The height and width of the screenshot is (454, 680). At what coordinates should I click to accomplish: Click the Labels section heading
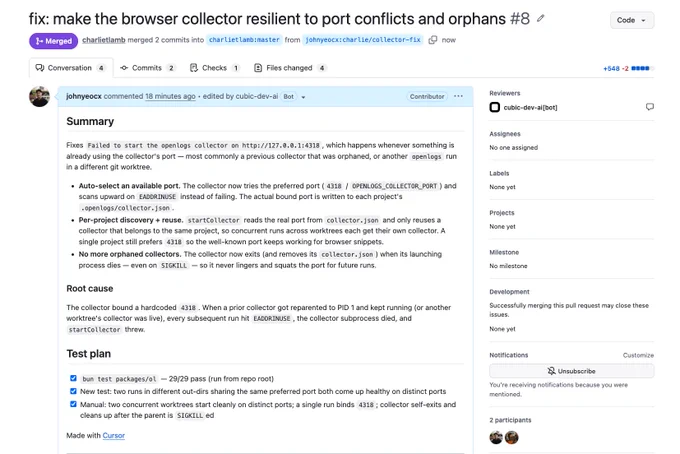[x=499, y=173]
